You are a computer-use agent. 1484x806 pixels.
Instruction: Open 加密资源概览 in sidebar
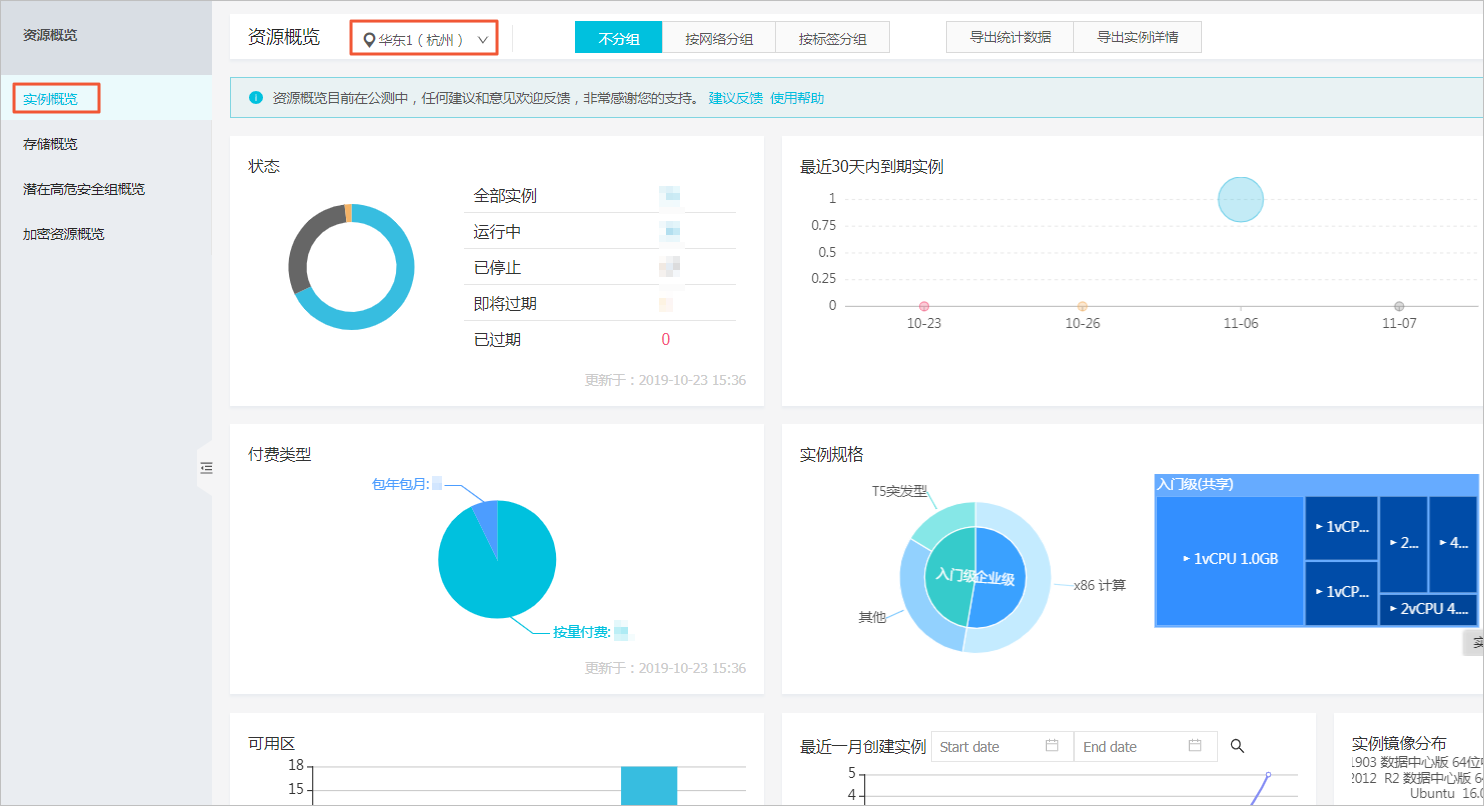(x=64, y=234)
